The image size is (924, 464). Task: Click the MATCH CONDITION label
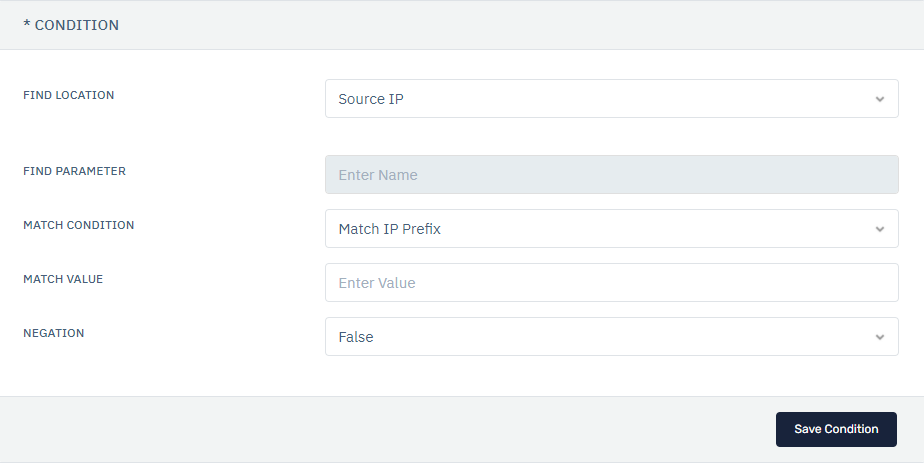[x=78, y=225]
